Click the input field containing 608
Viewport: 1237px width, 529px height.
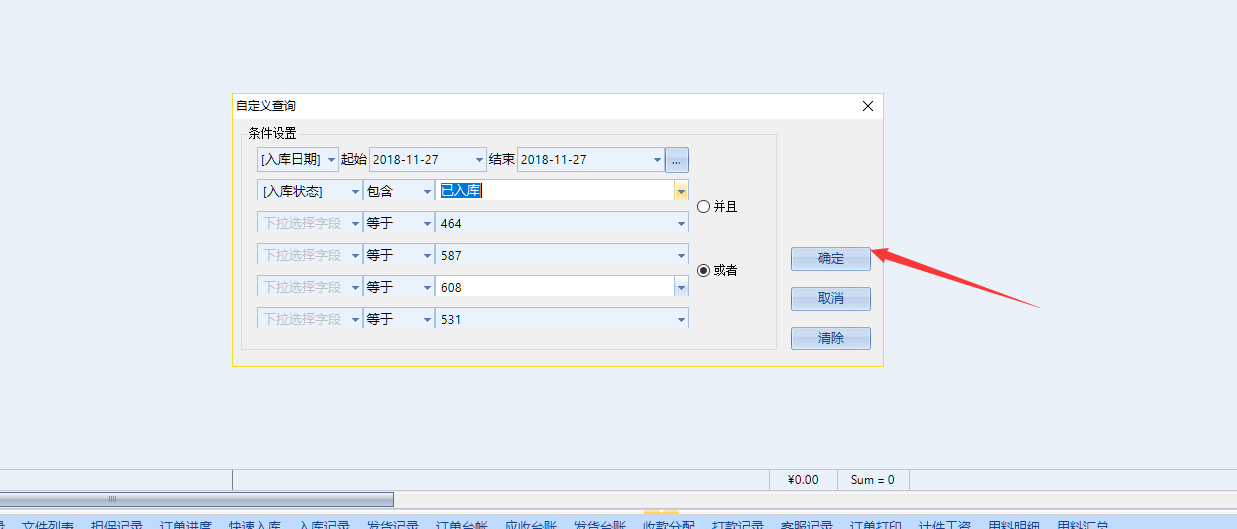click(555, 288)
